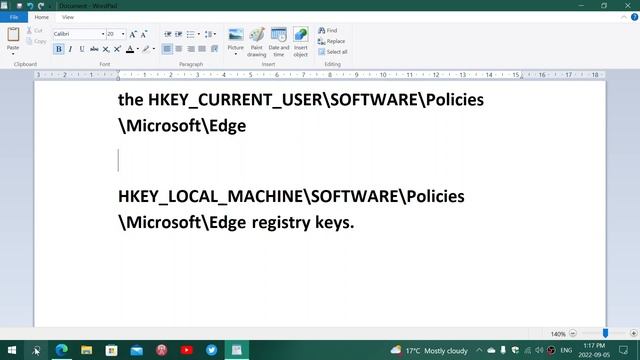Viewport: 640px width, 360px height.
Task: Start a bulleted list
Action: (x=191, y=34)
